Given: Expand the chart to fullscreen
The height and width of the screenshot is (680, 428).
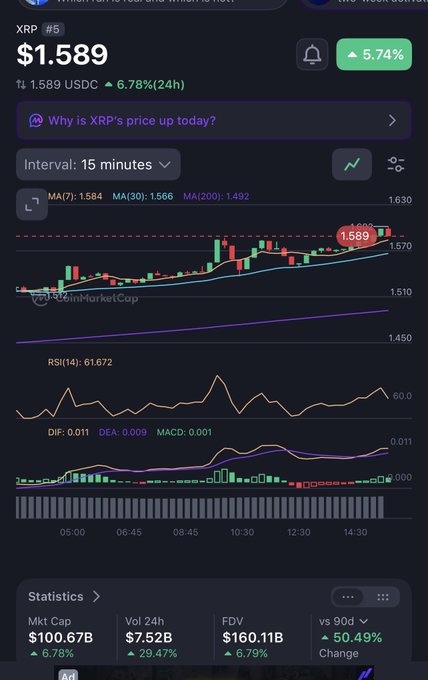Looking at the screenshot, I should coord(32,204).
